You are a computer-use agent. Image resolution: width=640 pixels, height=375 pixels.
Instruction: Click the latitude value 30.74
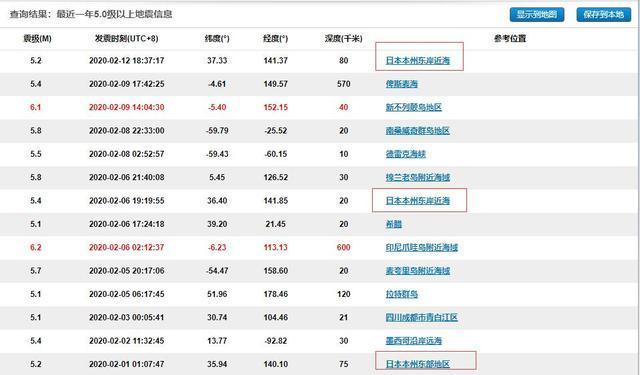(x=217, y=317)
